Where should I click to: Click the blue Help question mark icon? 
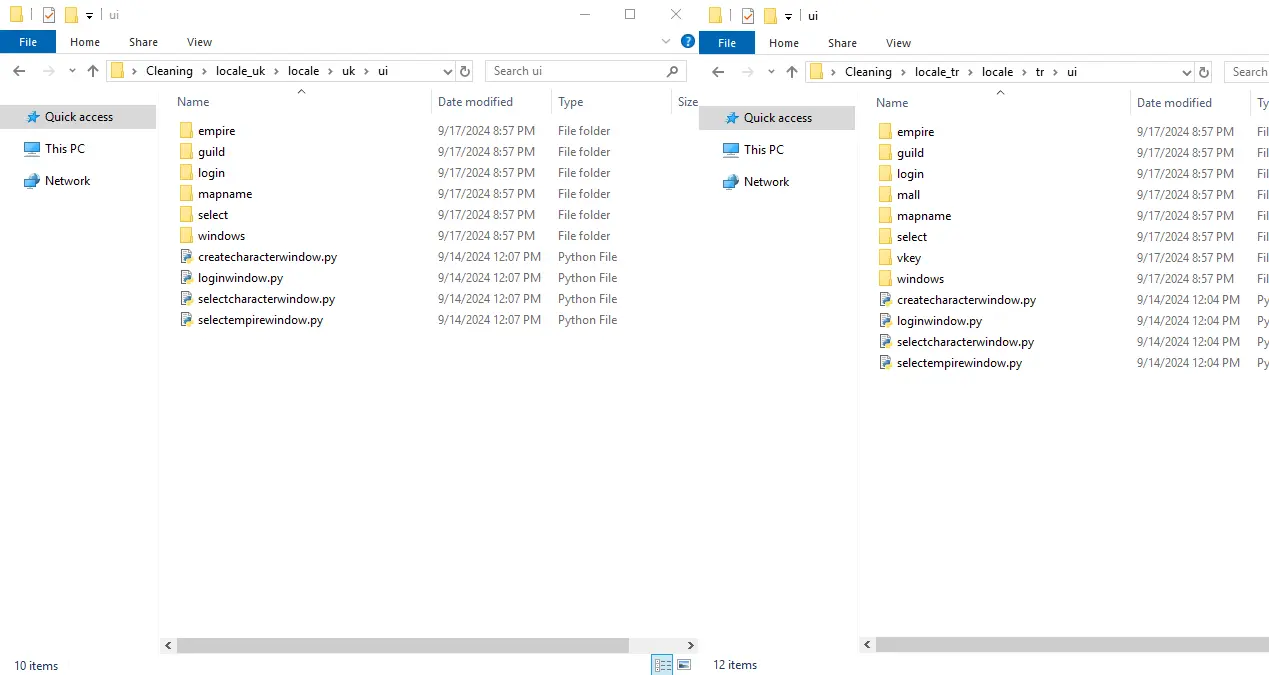(687, 41)
